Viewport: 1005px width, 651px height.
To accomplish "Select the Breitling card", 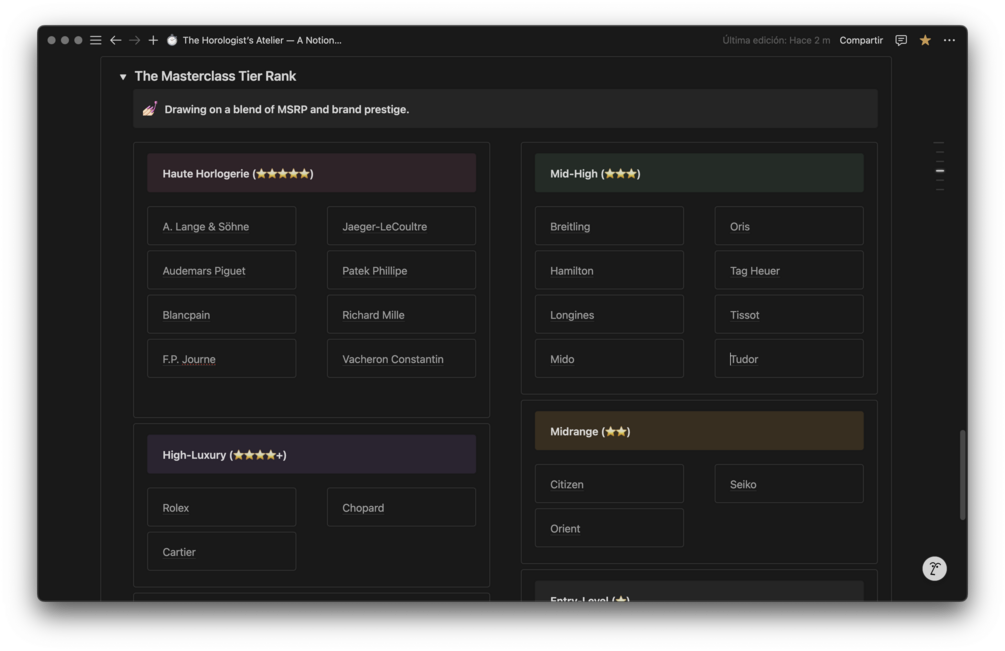I will tap(610, 226).
